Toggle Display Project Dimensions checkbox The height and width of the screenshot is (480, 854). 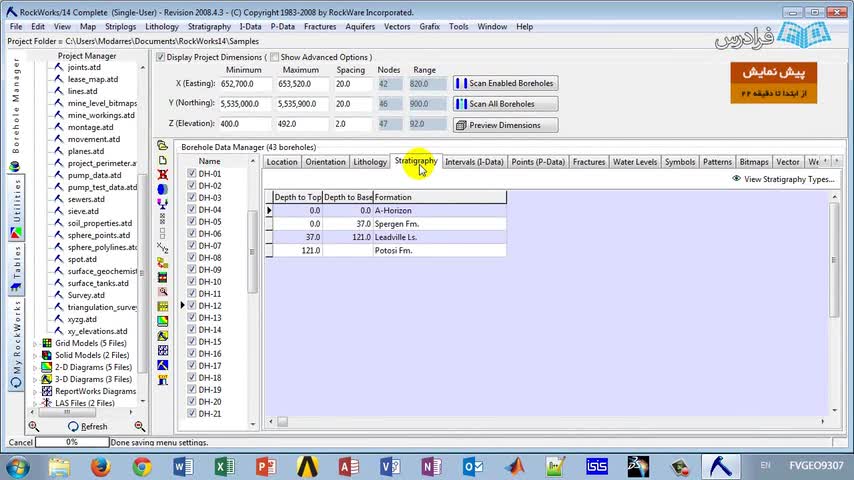coord(161,57)
